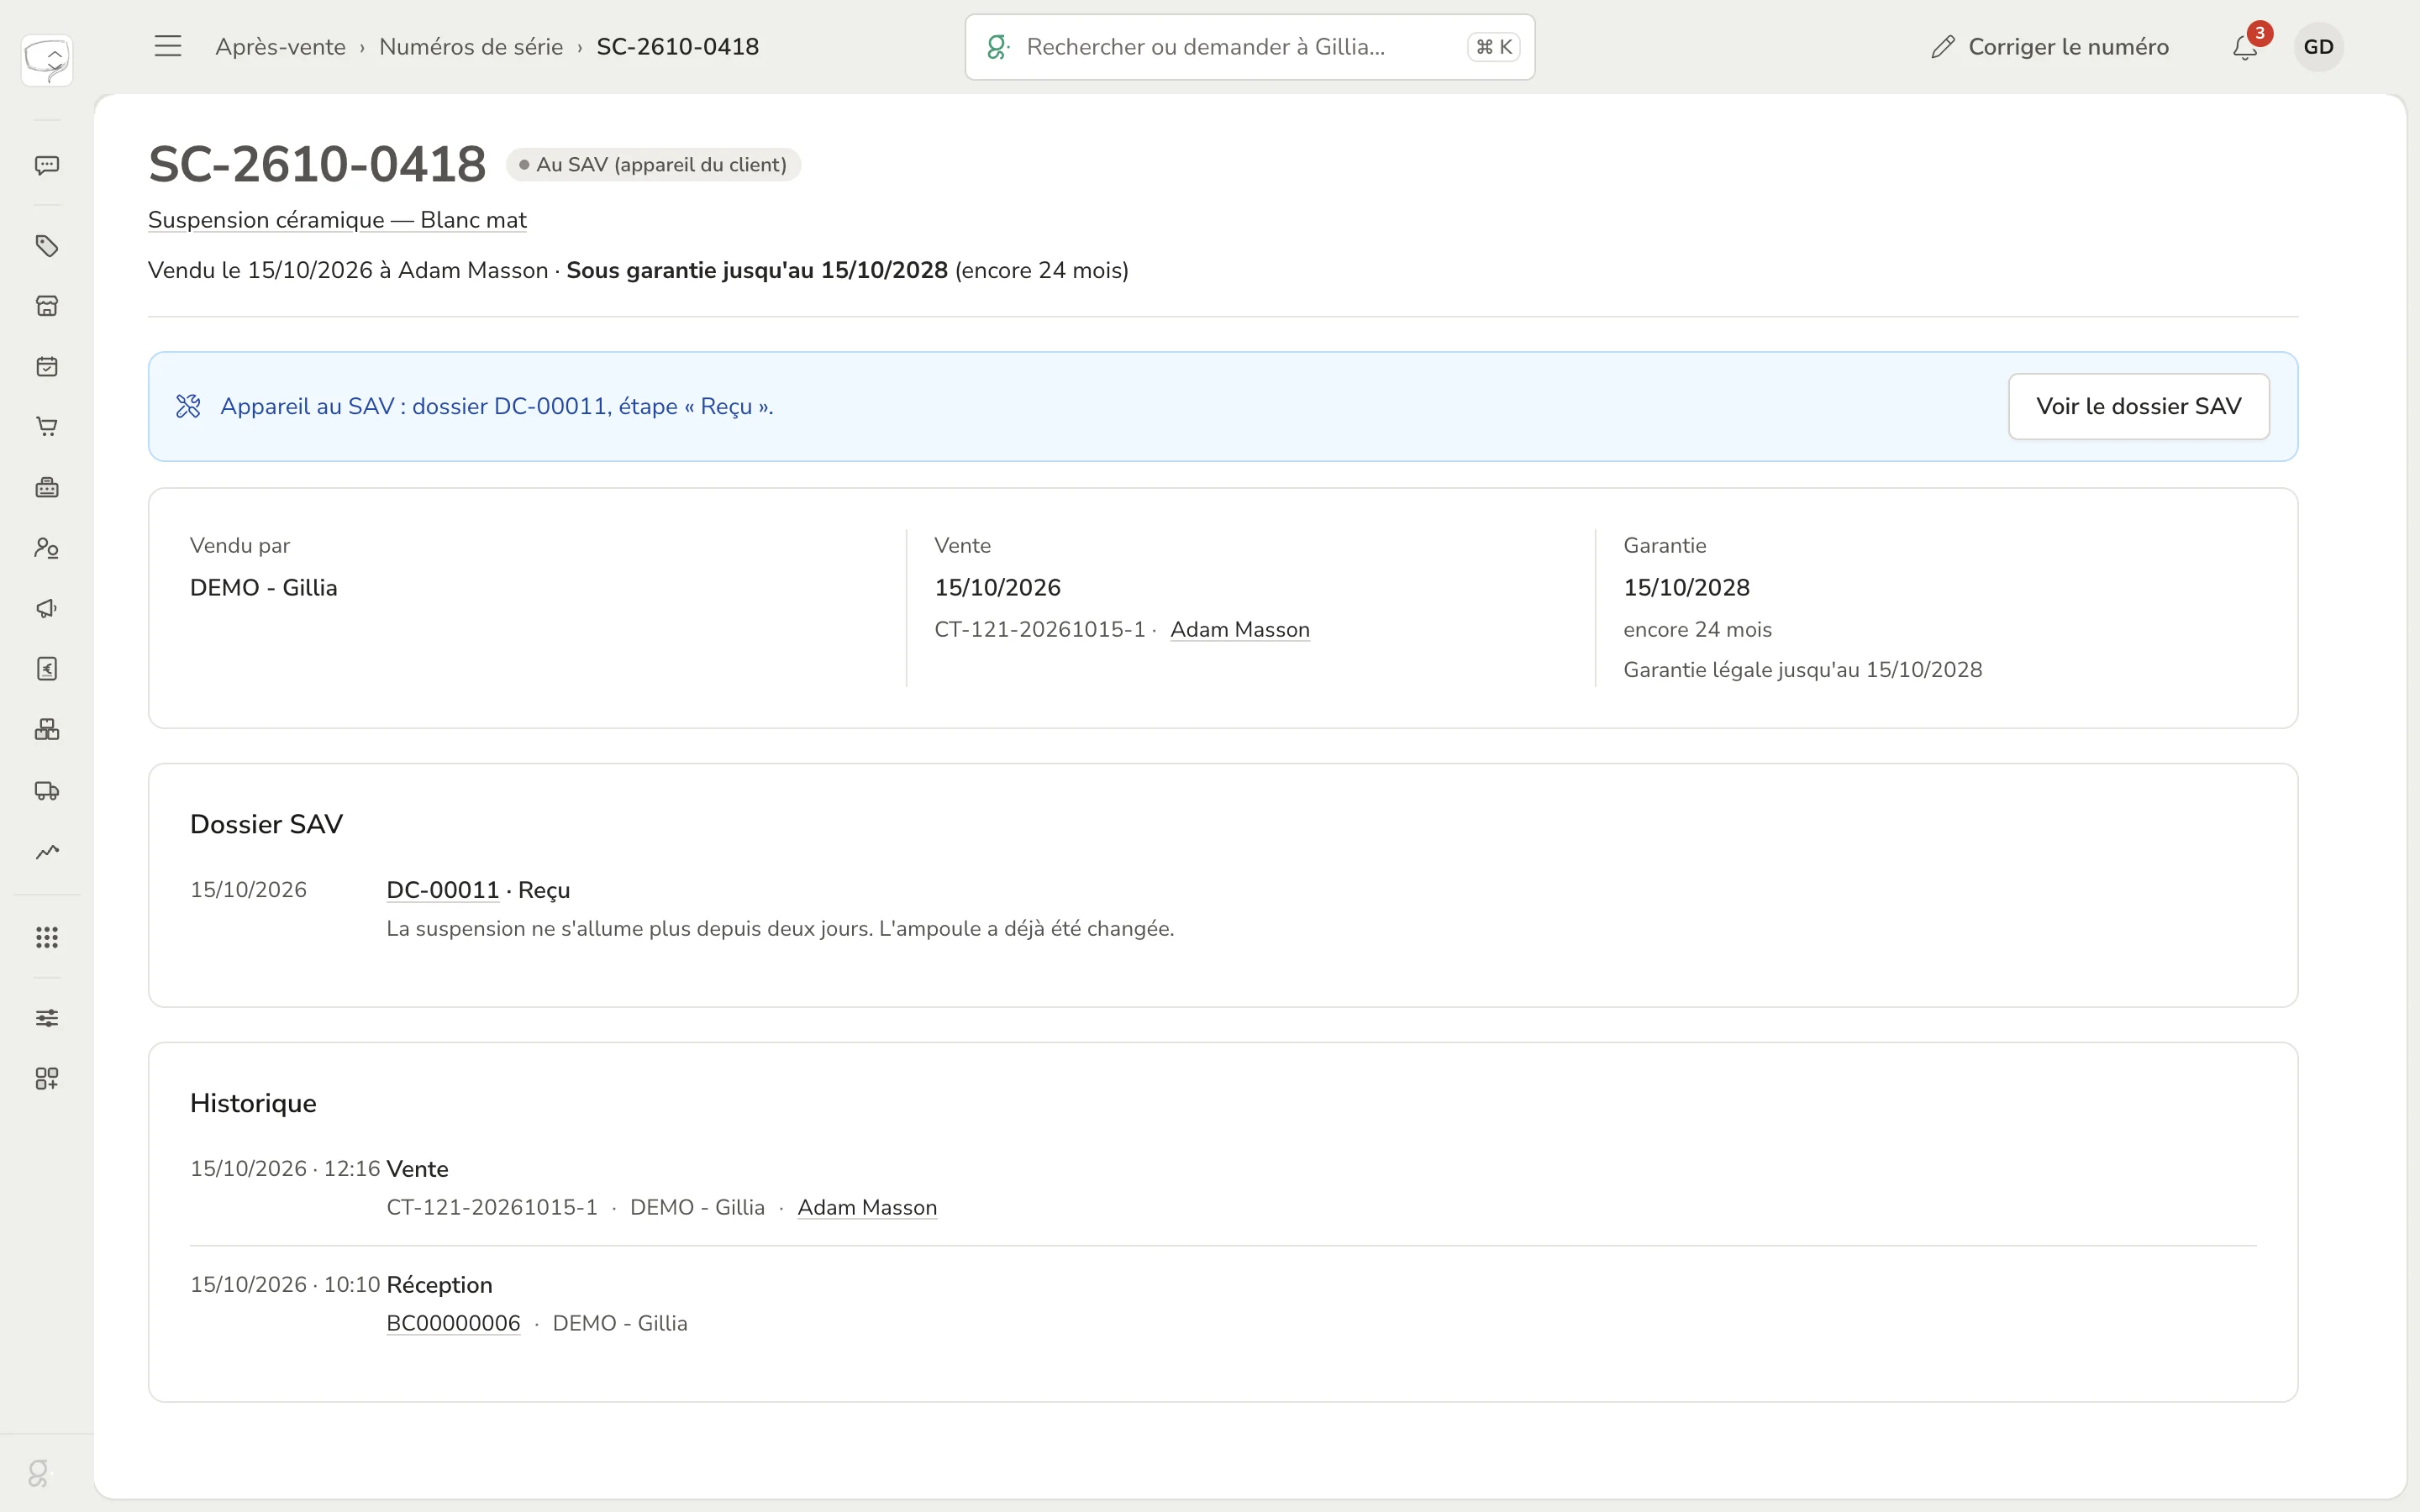Toggle the hamburger menu

168,46
